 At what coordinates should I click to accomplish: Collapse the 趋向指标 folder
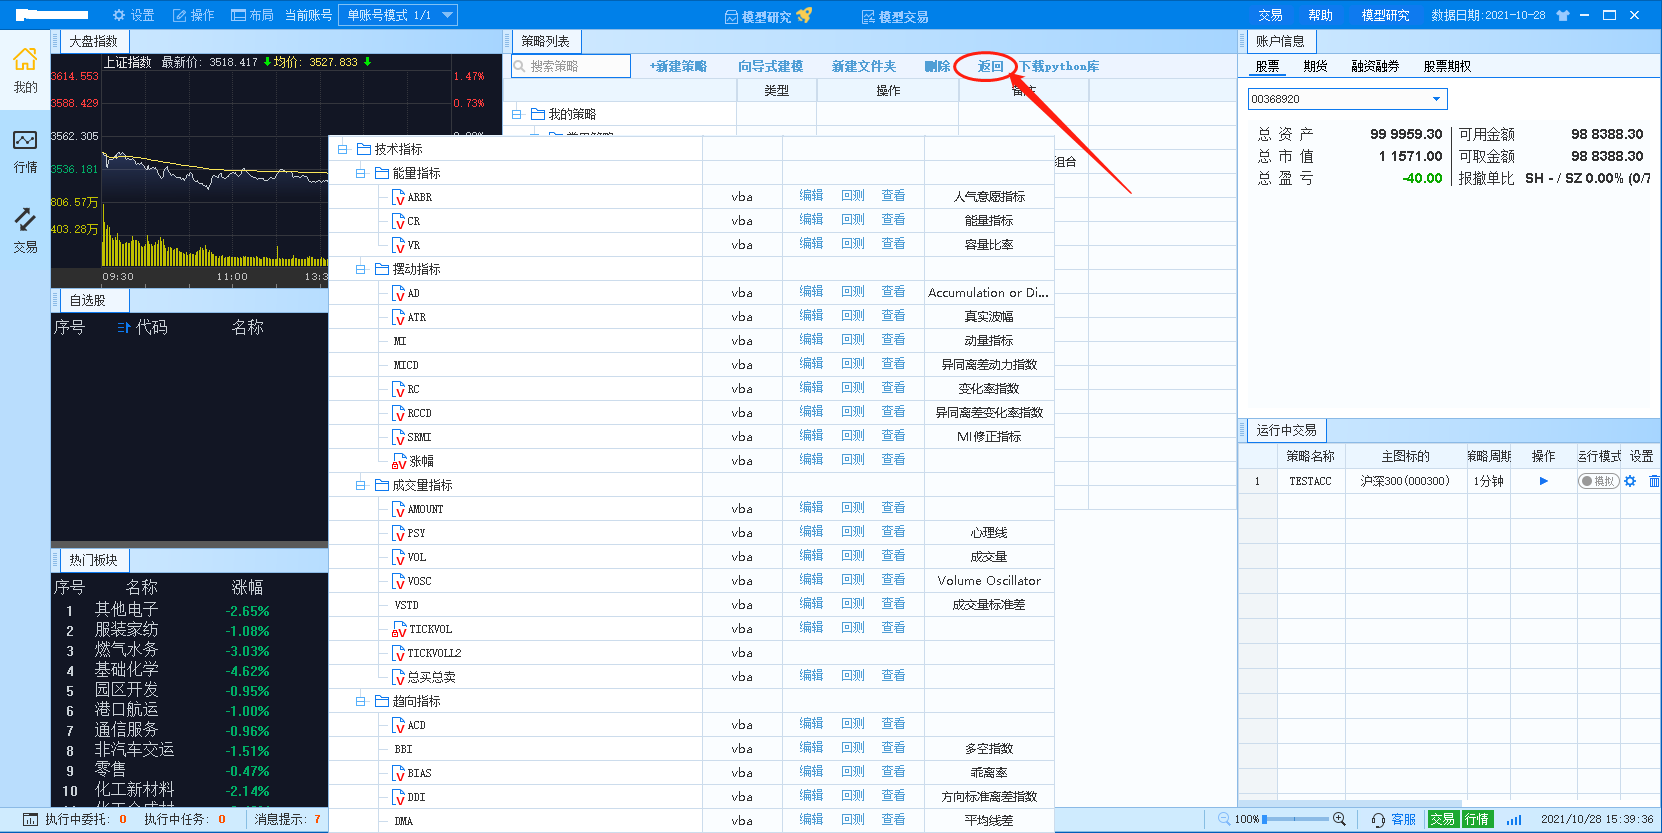361,701
